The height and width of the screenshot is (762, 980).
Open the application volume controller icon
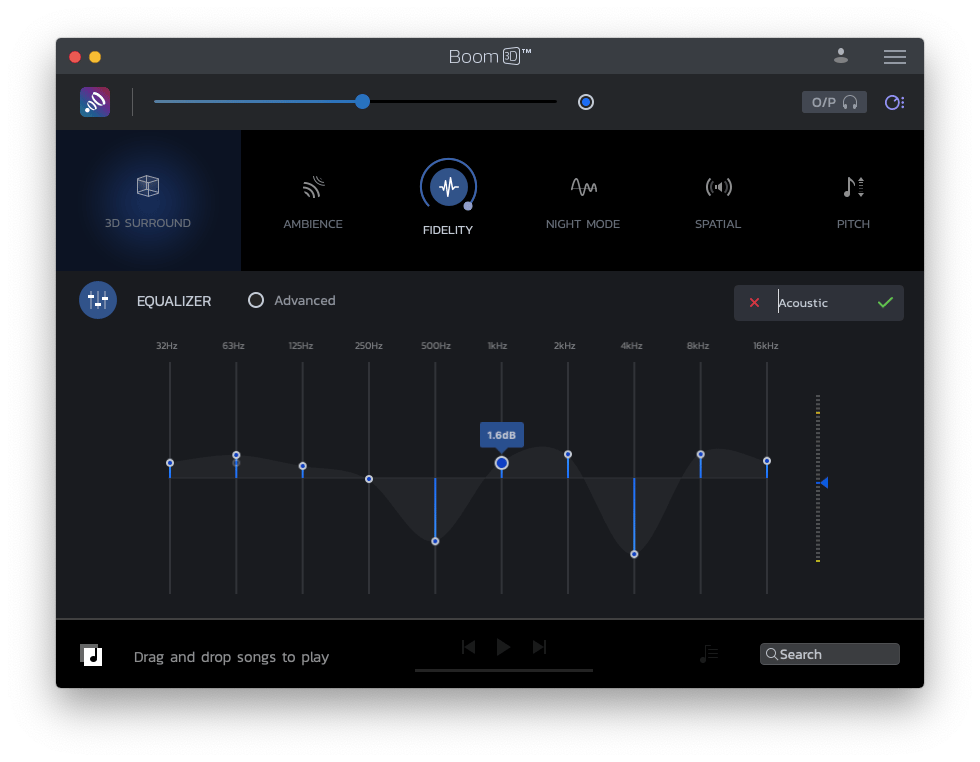pos(894,102)
